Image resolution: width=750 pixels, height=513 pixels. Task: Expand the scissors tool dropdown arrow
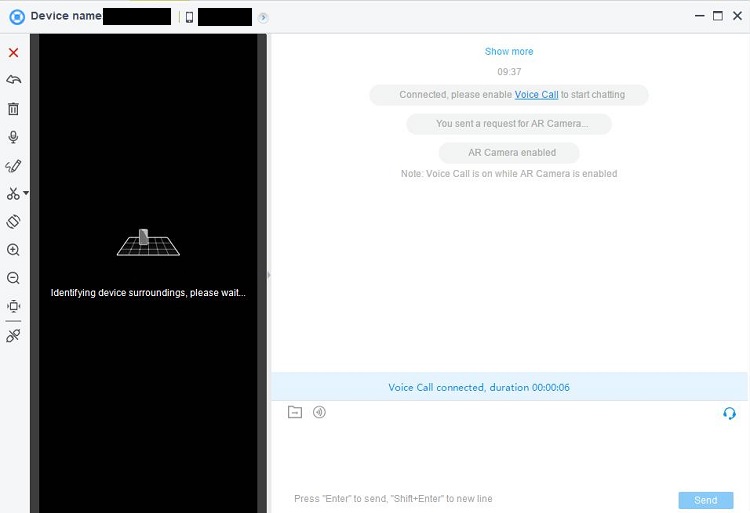(x=26, y=193)
